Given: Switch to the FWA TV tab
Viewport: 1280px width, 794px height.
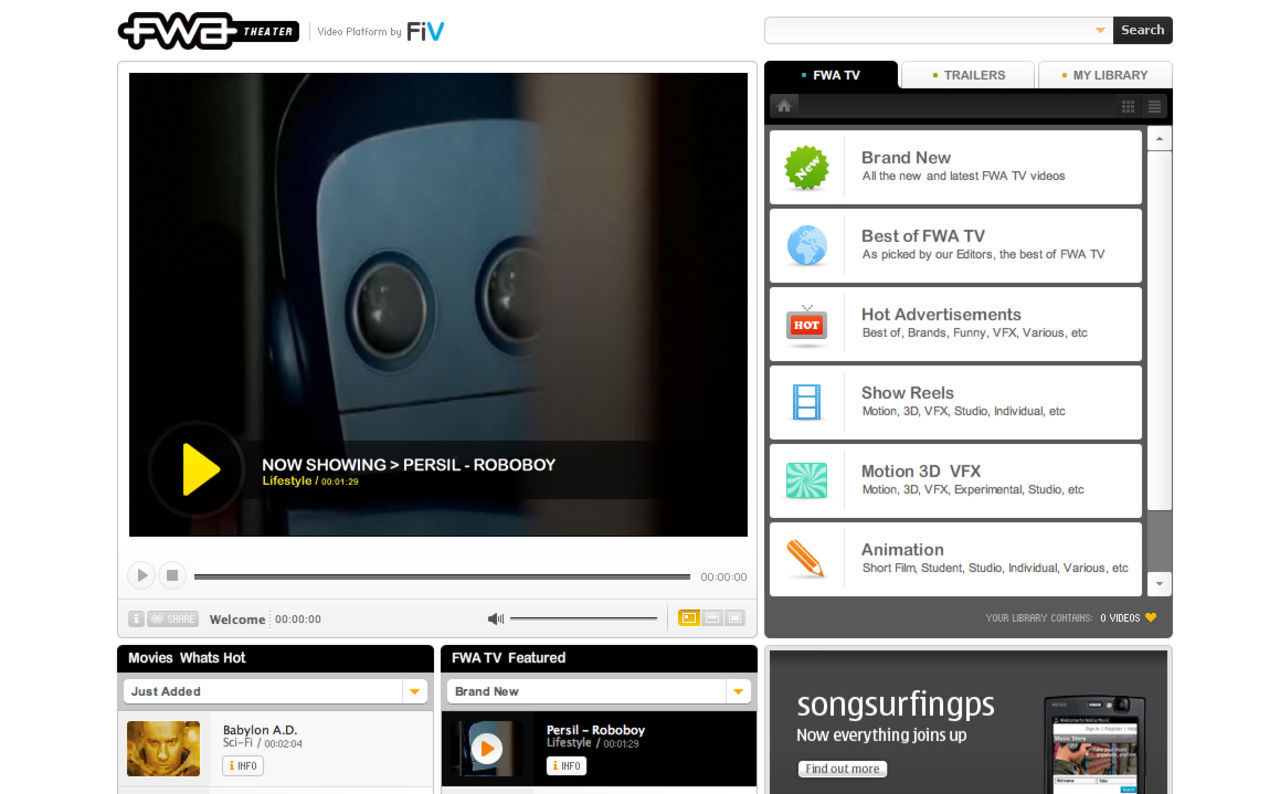Looking at the screenshot, I should [831, 75].
